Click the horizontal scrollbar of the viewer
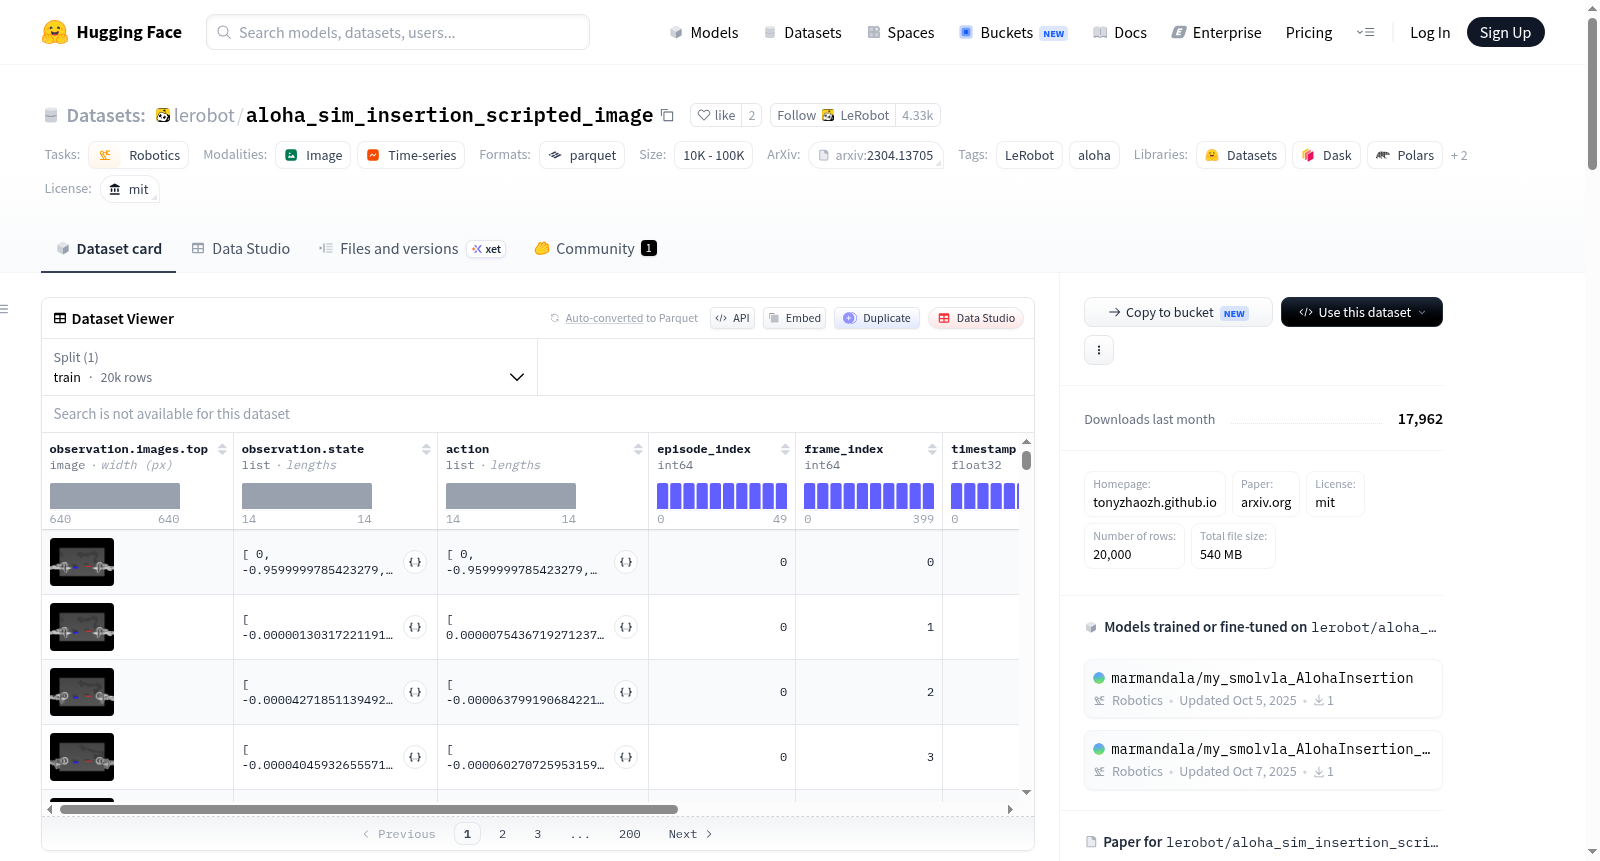 coord(369,809)
